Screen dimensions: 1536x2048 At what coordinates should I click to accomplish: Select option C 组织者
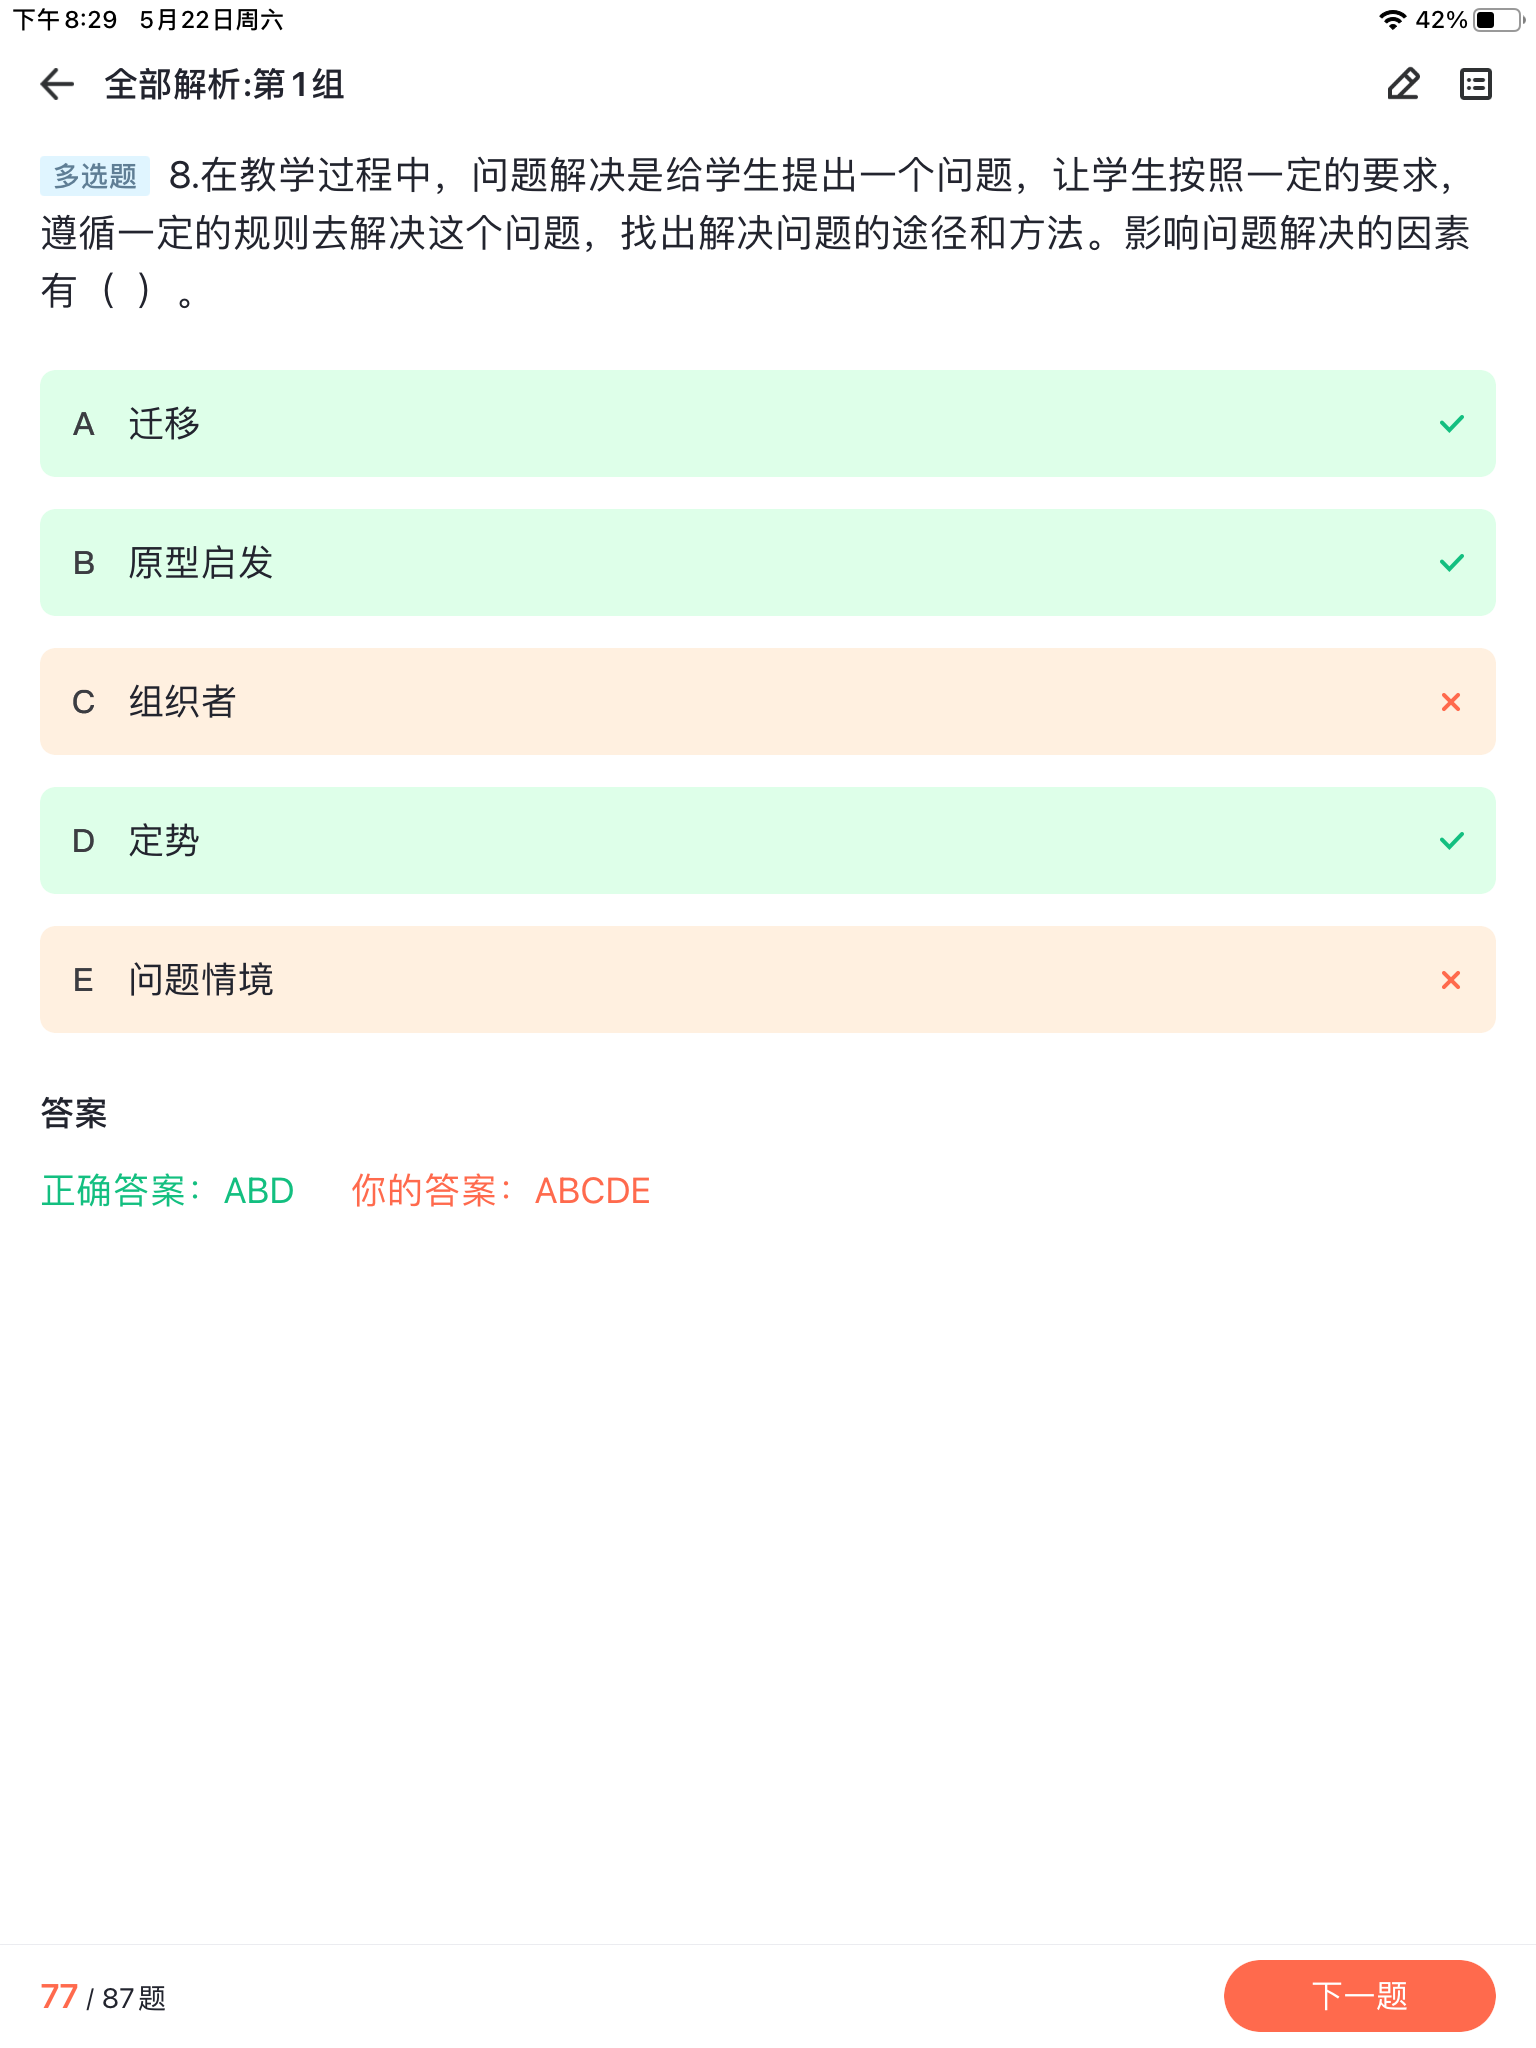click(x=768, y=702)
